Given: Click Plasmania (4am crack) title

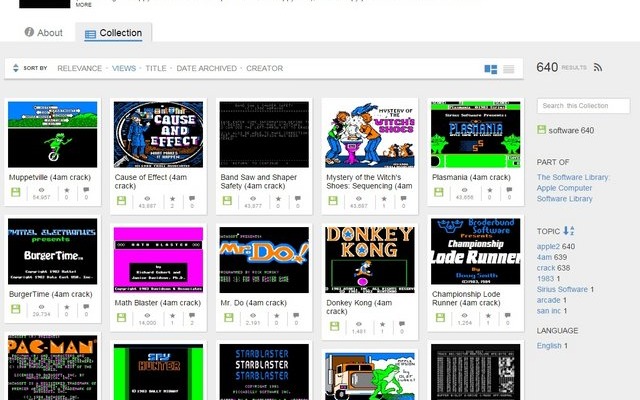Looking at the screenshot, I should [471, 177].
